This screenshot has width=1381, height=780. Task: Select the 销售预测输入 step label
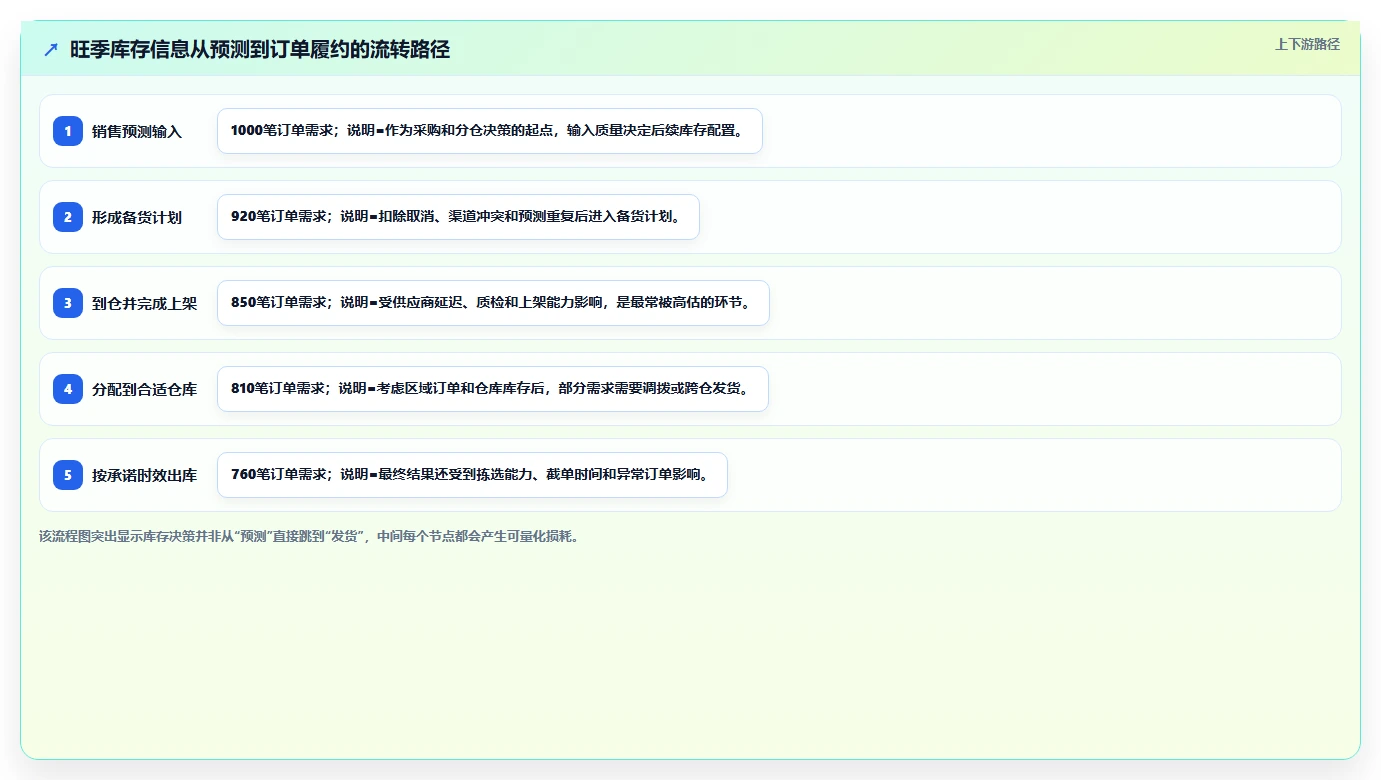[x=137, y=131]
